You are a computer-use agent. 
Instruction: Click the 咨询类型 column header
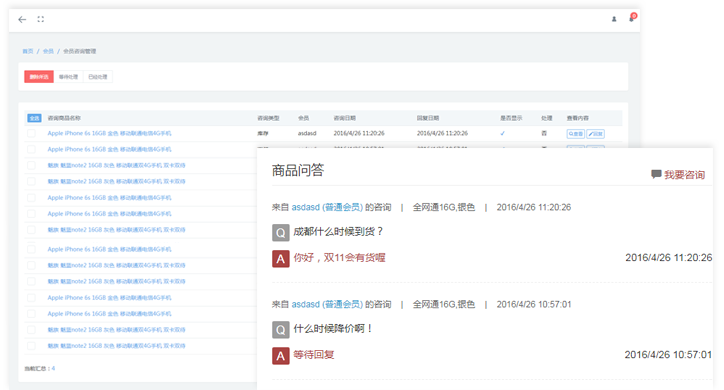click(x=268, y=118)
